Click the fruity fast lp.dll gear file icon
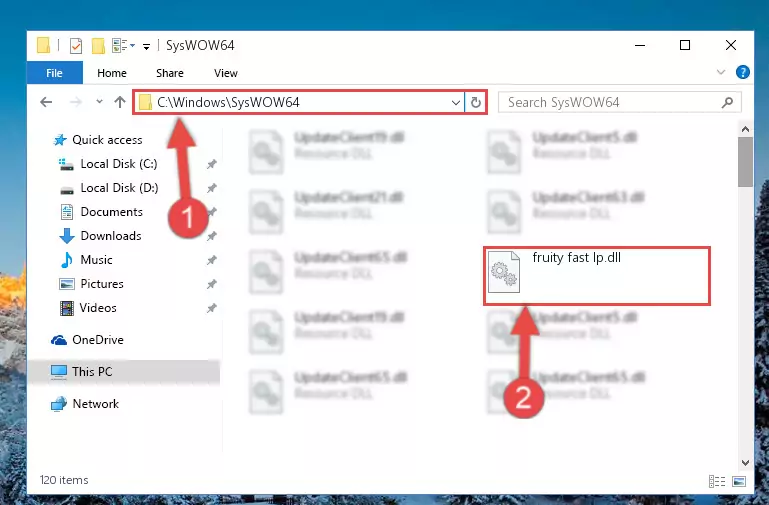 [504, 272]
